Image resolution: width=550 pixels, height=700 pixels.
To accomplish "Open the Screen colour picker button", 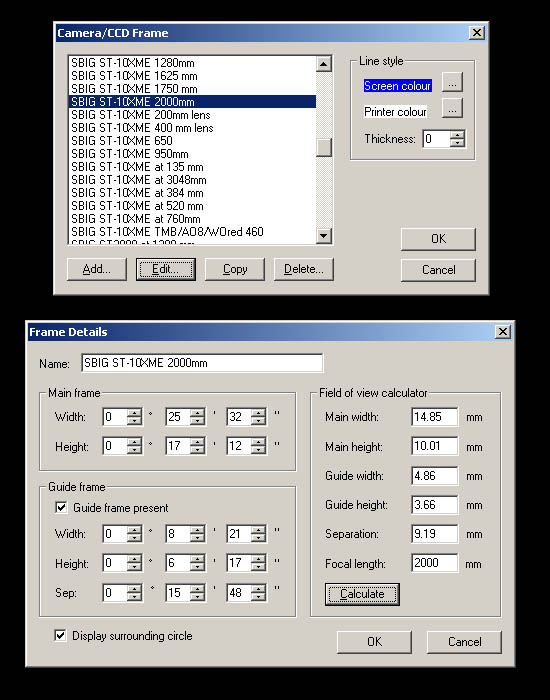I will [x=452, y=83].
